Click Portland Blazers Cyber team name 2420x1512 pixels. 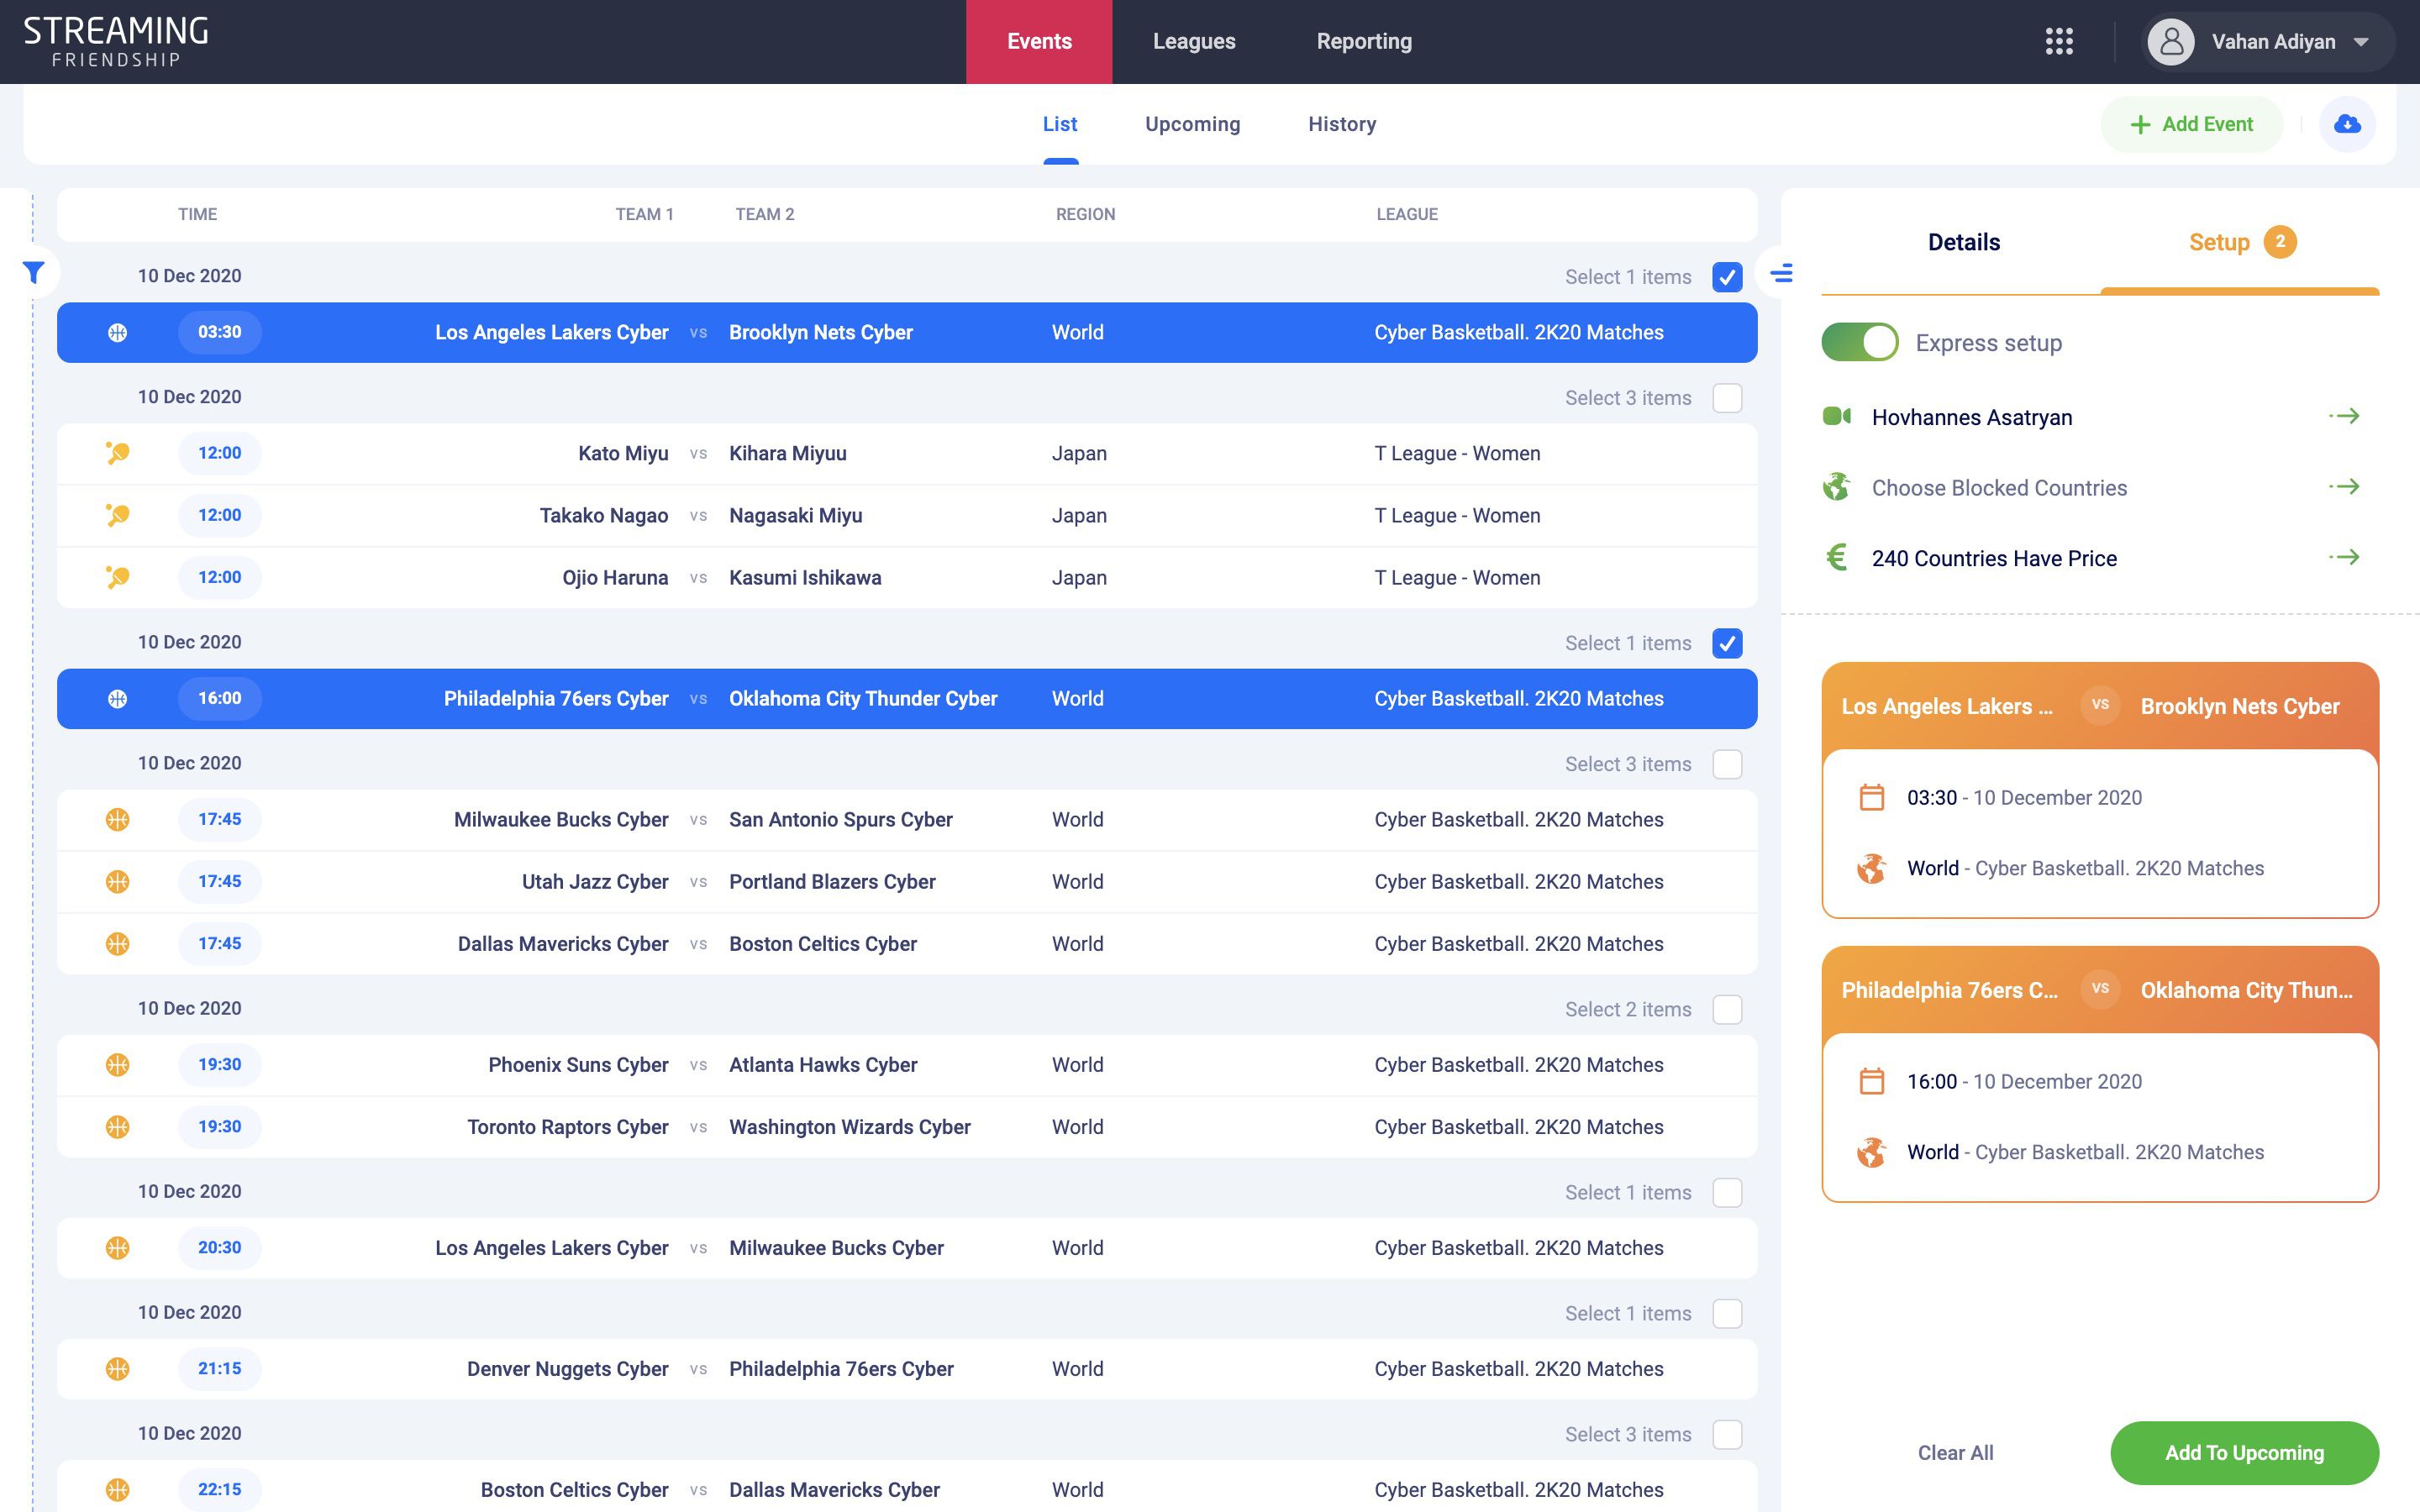(x=832, y=882)
